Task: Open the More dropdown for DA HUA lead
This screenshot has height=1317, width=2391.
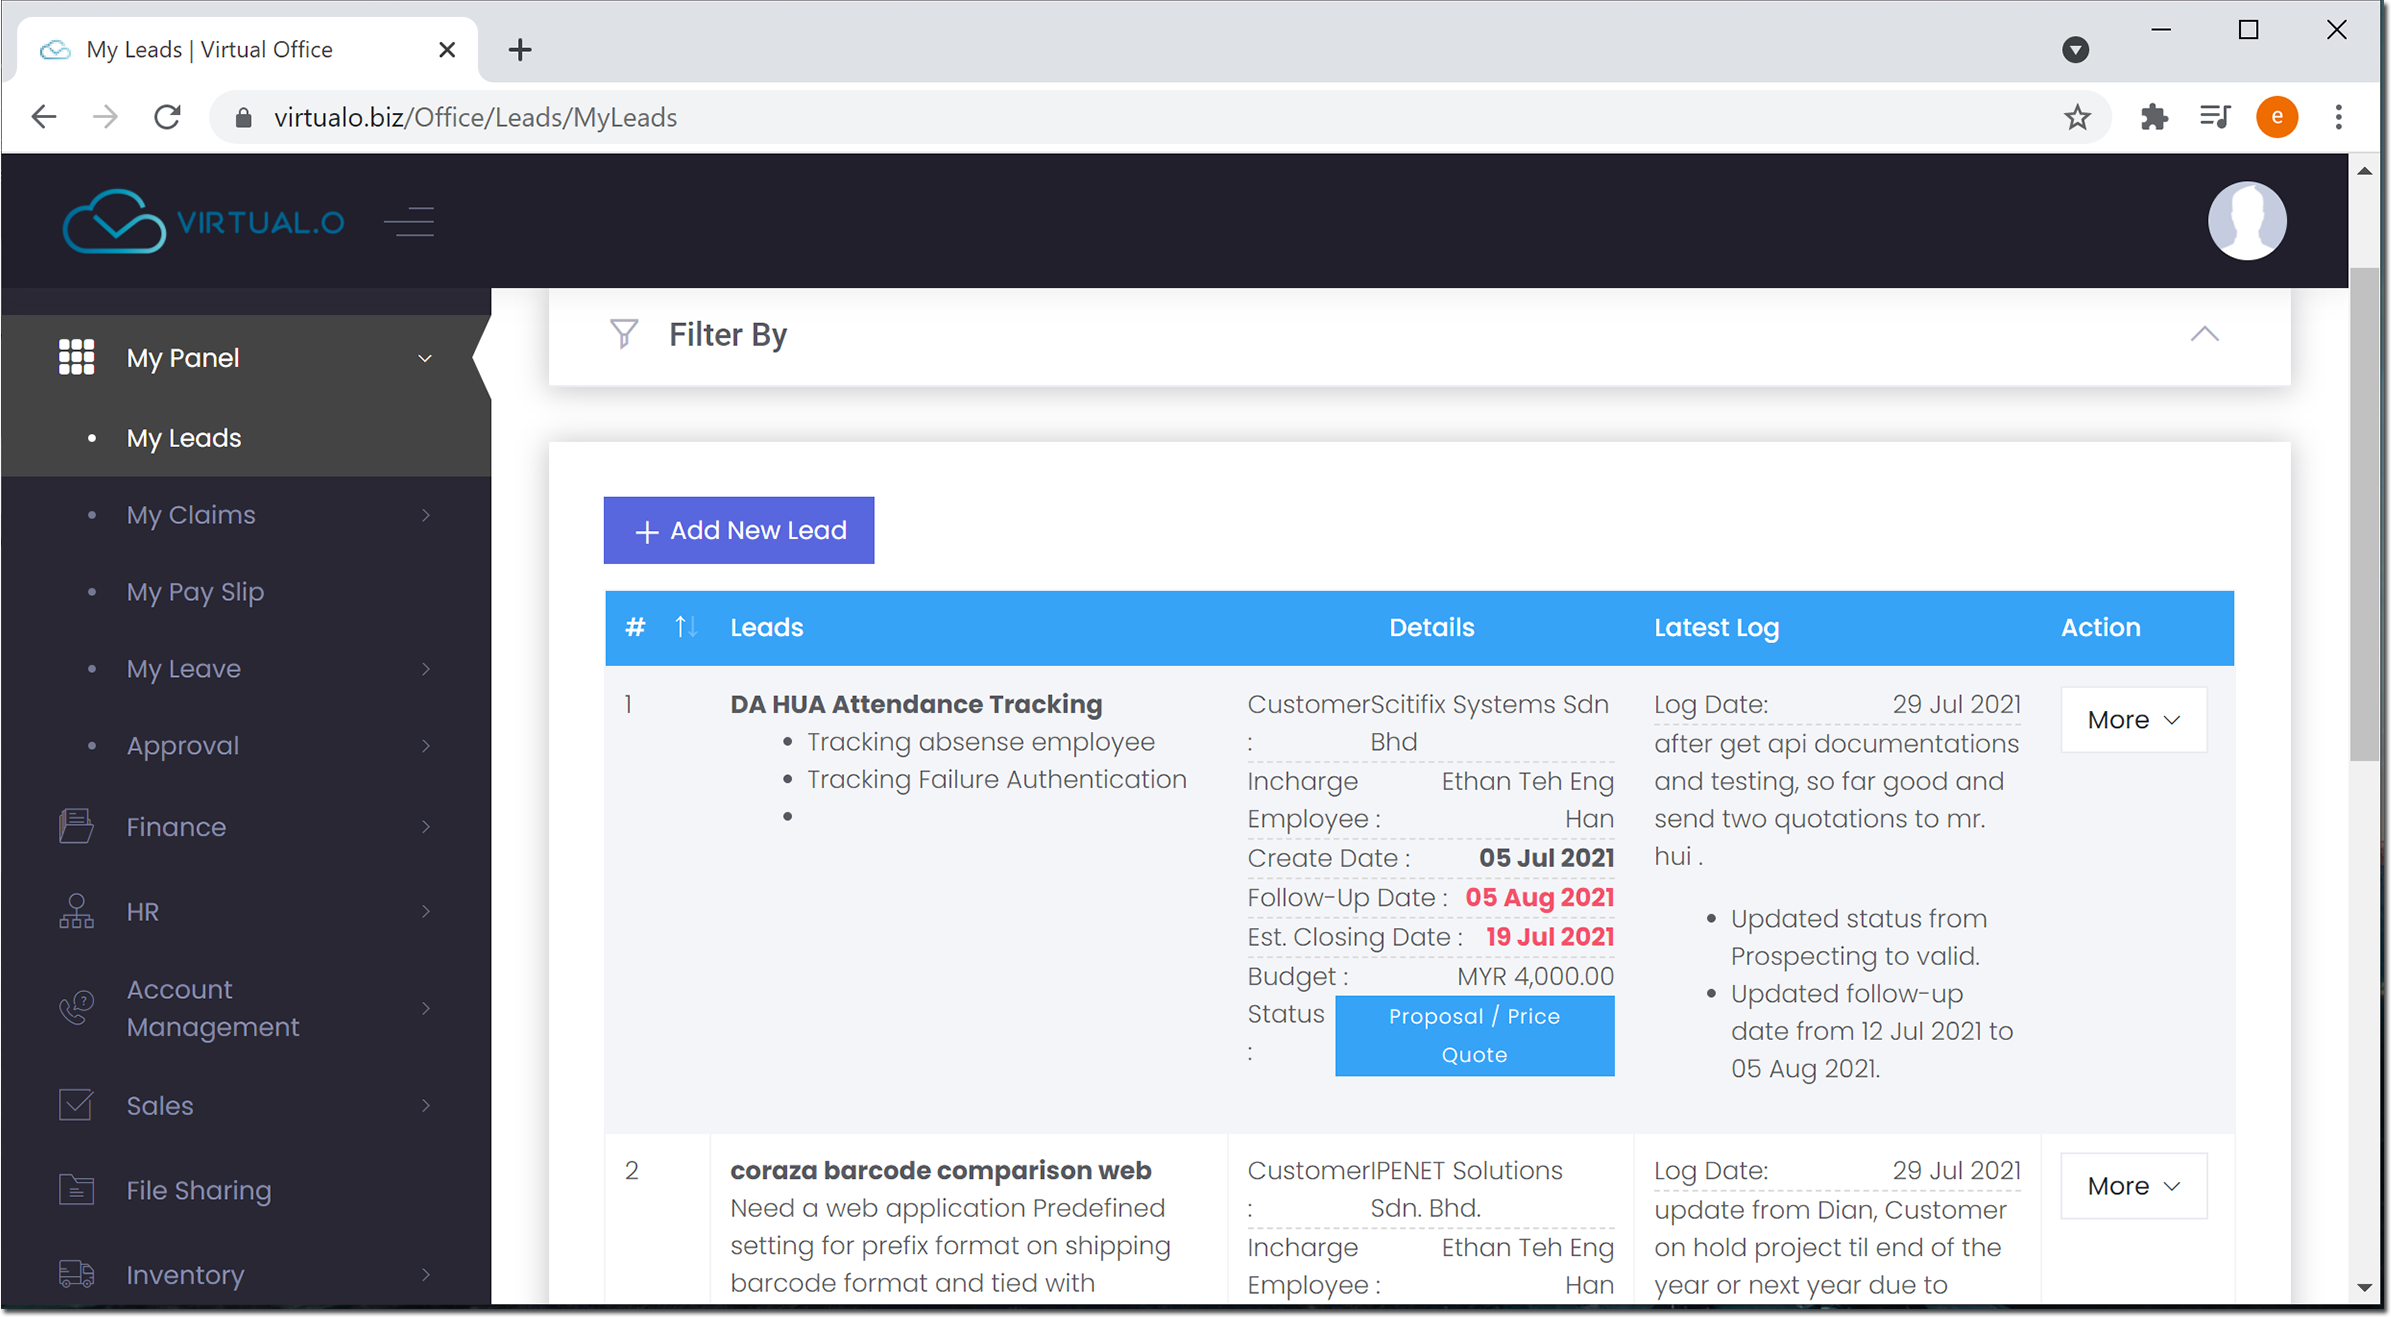Action: tap(2133, 720)
